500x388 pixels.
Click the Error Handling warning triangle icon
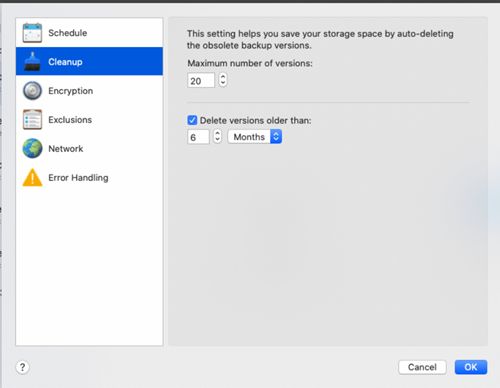(32, 177)
